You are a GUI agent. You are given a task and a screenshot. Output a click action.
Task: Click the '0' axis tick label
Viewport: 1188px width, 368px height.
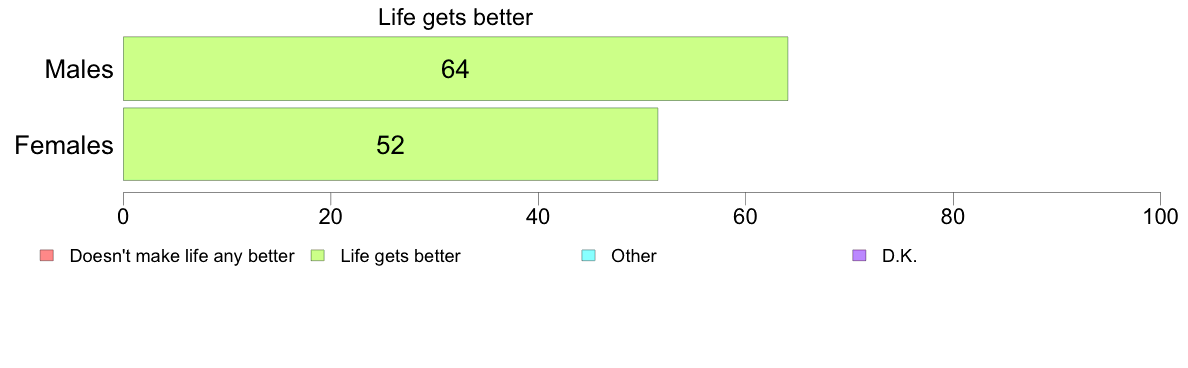(123, 217)
